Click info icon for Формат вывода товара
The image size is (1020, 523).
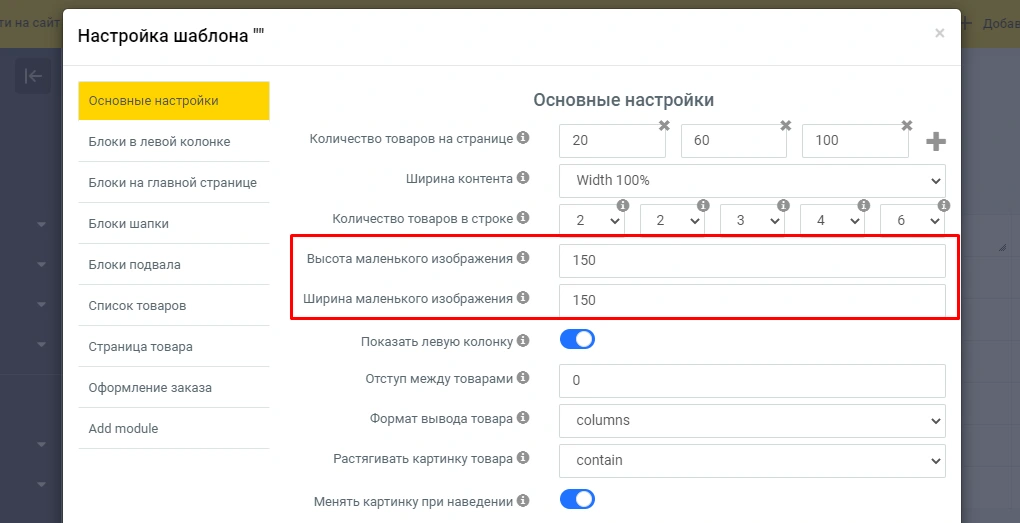point(523,418)
